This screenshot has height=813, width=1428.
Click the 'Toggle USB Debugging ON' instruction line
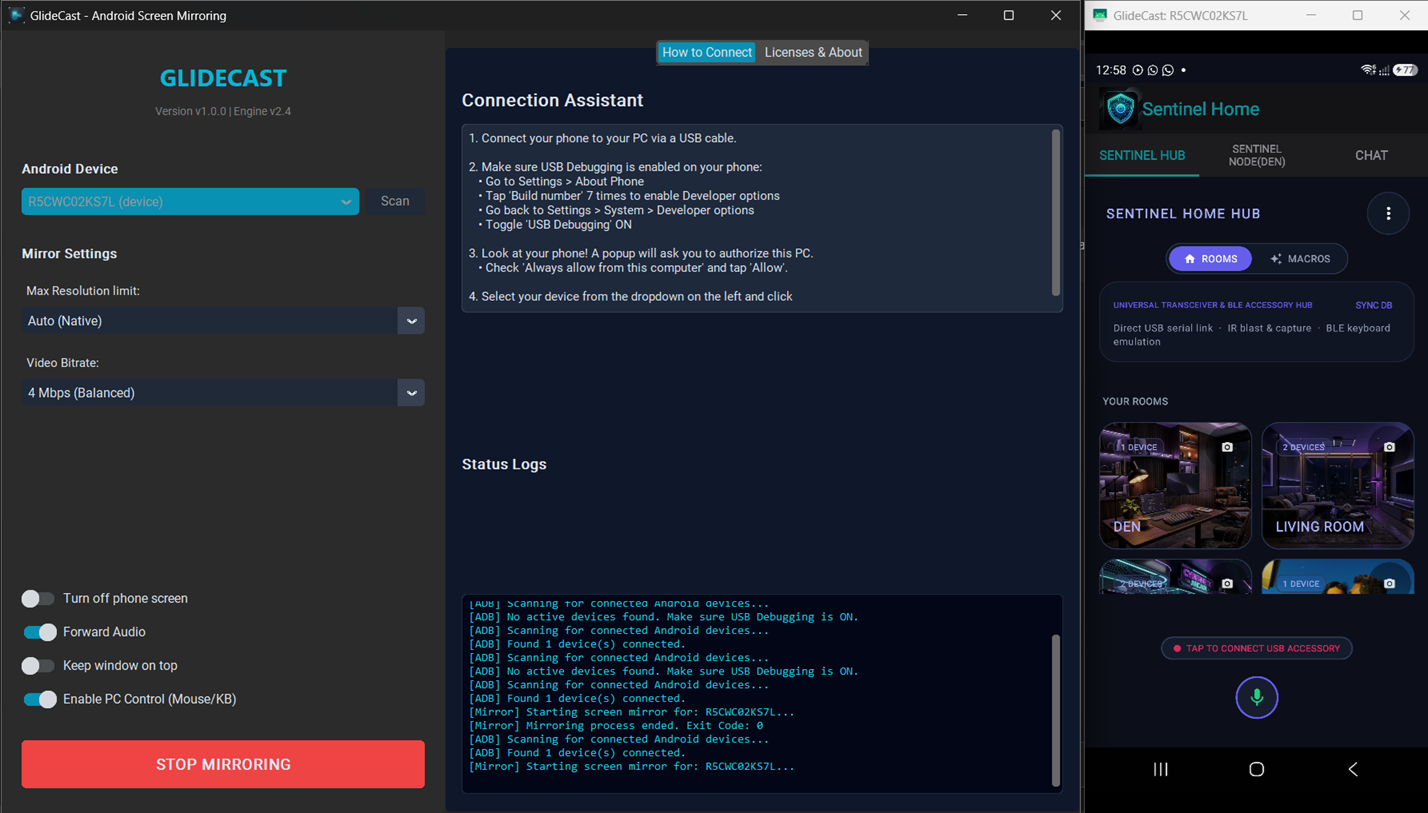point(558,225)
